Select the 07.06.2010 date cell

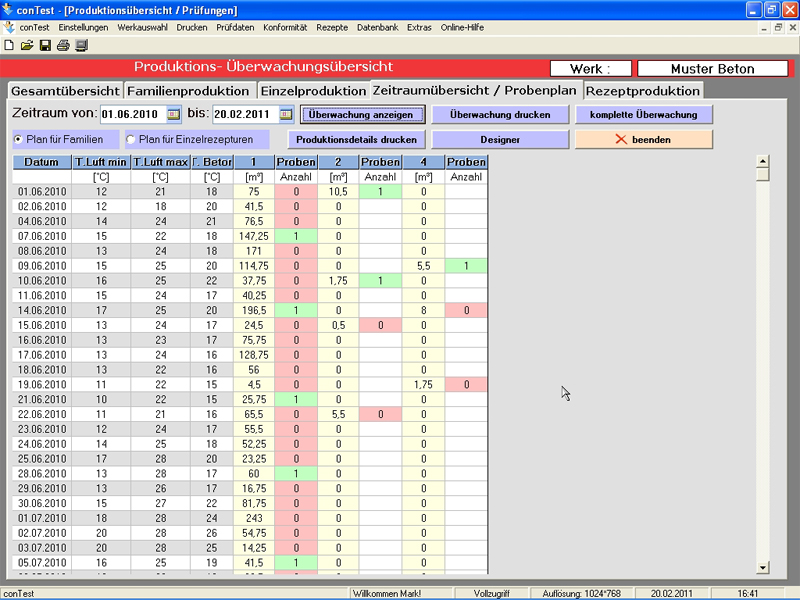[x=42, y=236]
